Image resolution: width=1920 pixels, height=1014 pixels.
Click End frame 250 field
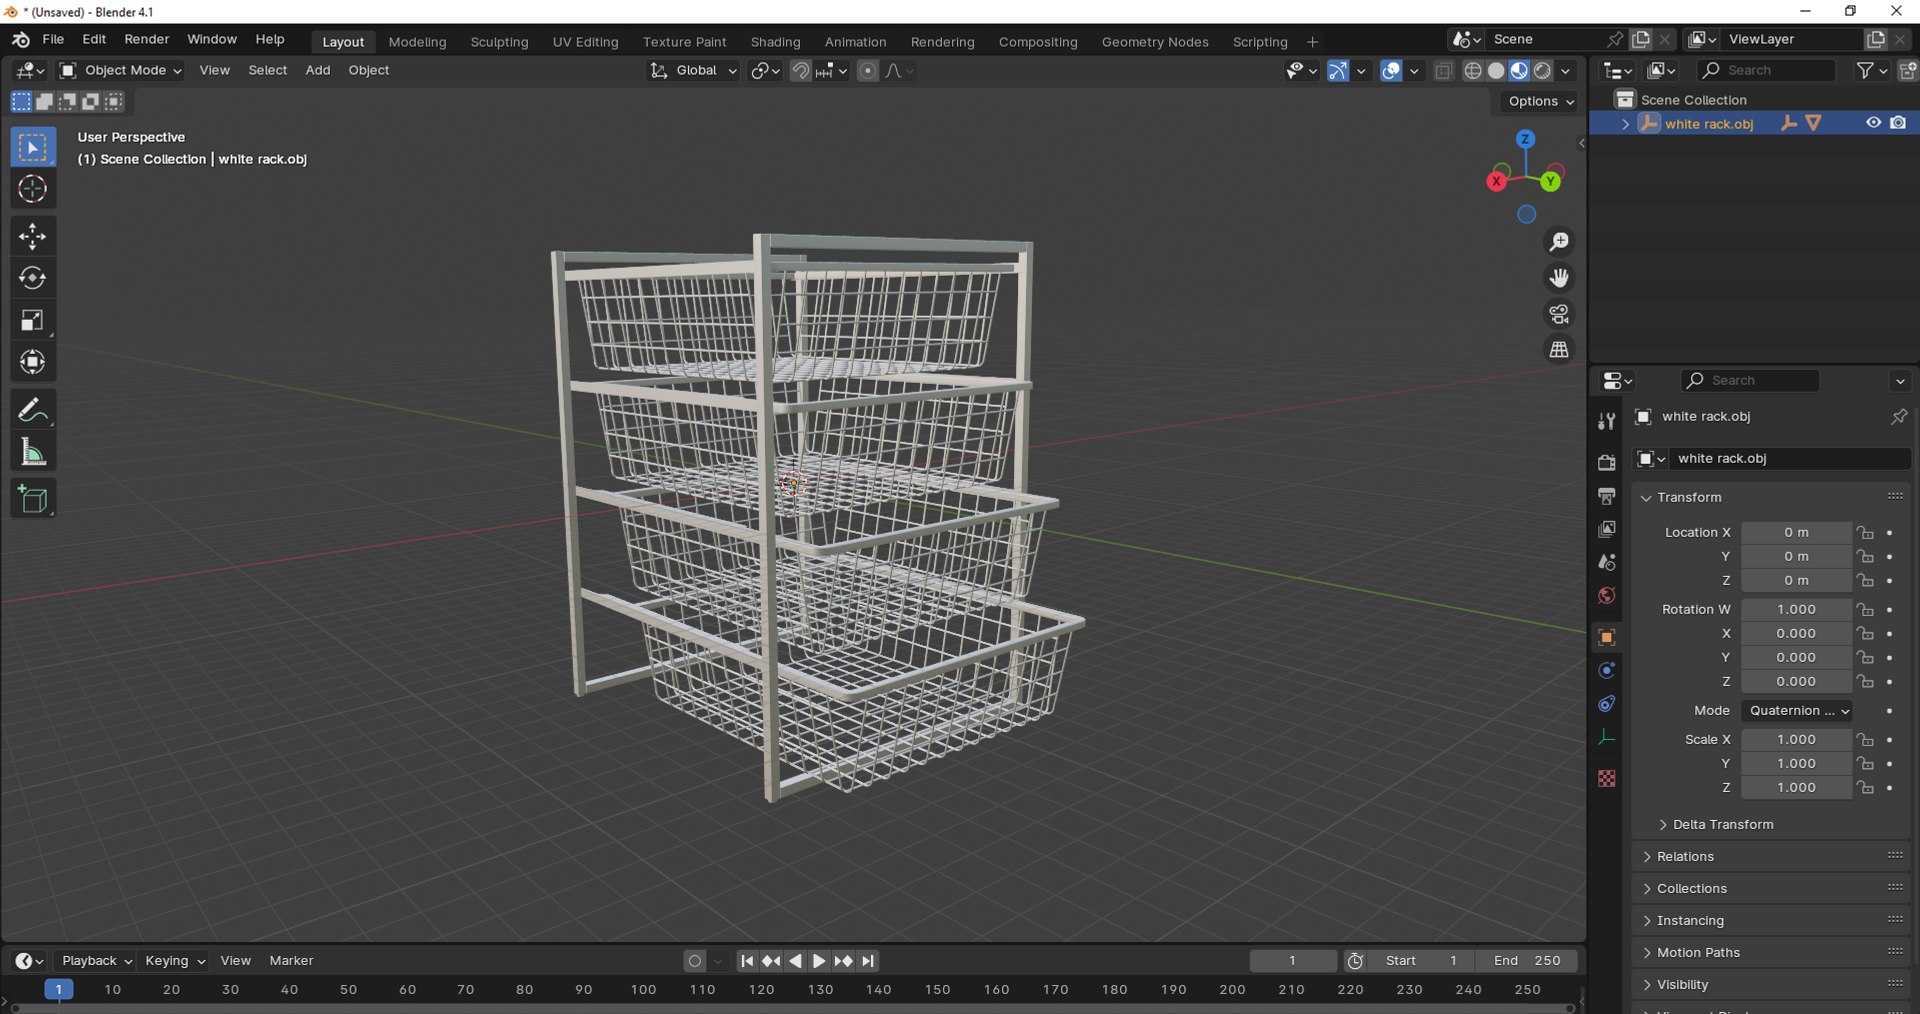tap(1527, 961)
